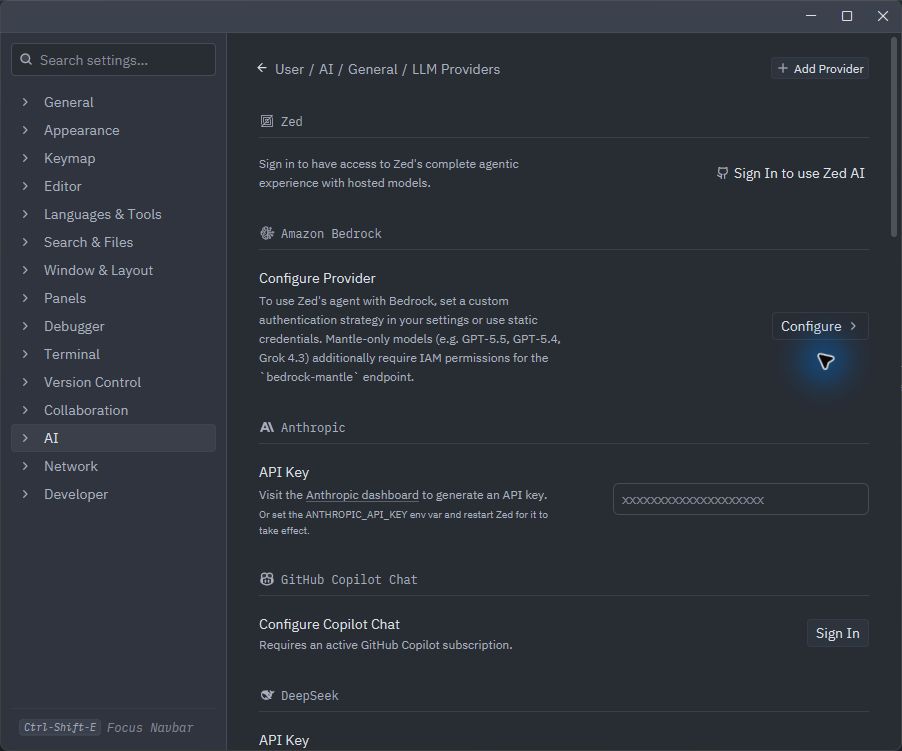Expand the Languages & Tools chevron
Screen dimensions: 902x751
(x=25, y=214)
